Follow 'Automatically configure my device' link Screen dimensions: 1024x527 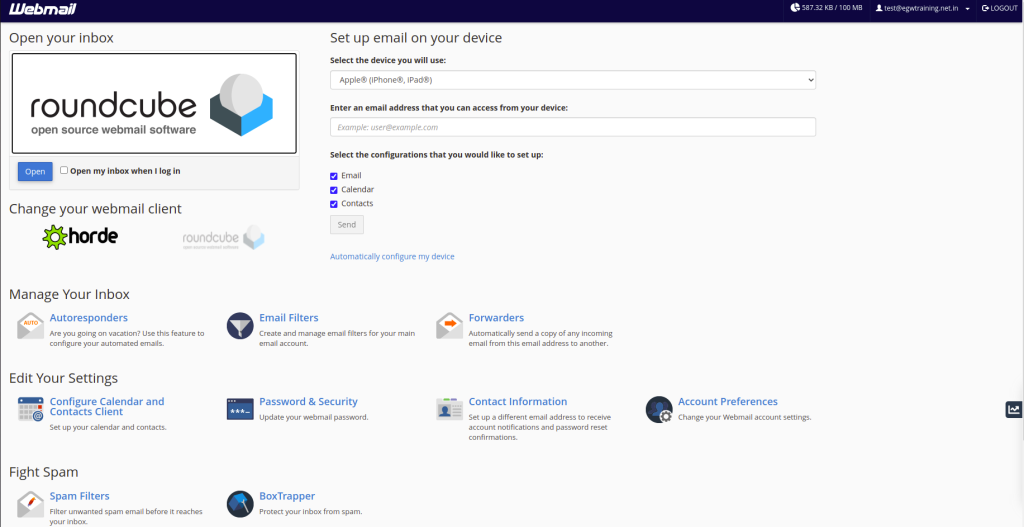[x=392, y=257]
